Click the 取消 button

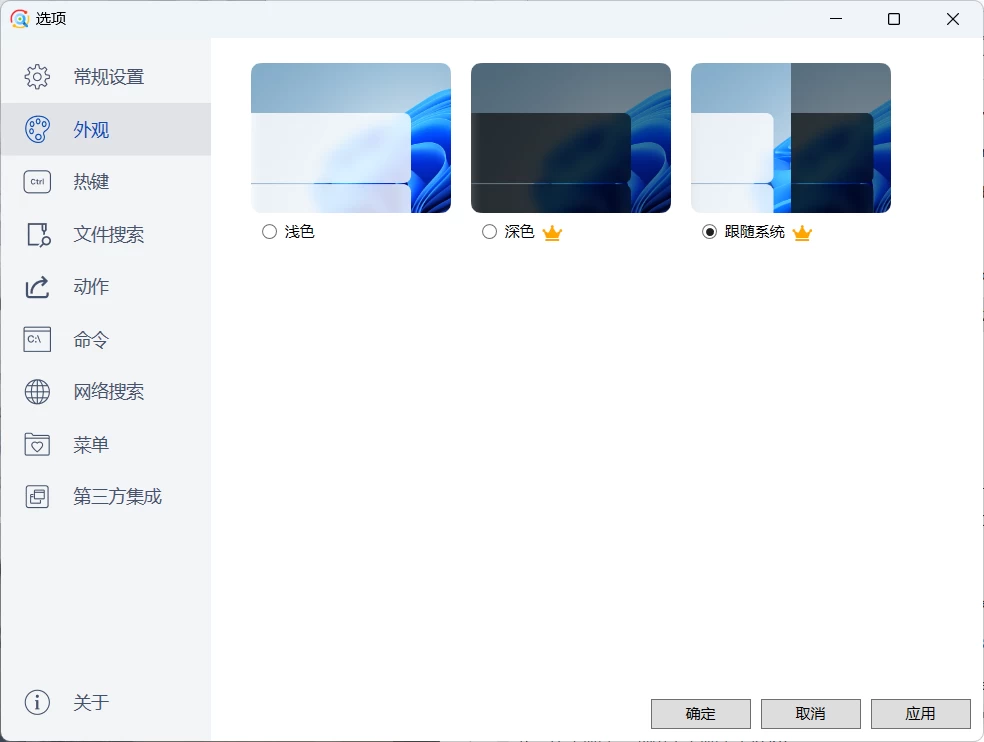coord(810,714)
